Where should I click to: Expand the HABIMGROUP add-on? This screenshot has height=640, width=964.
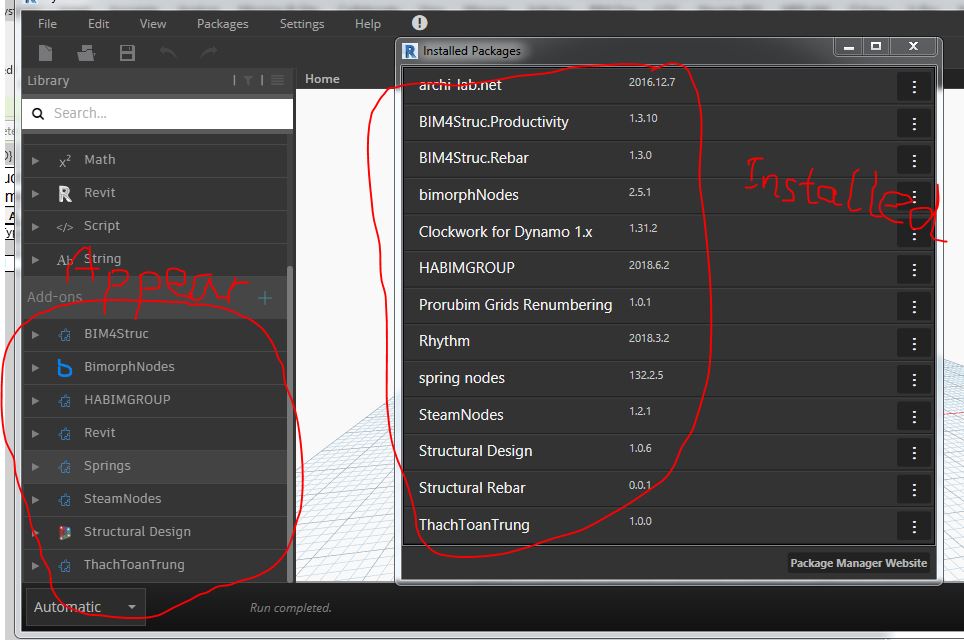(36, 401)
